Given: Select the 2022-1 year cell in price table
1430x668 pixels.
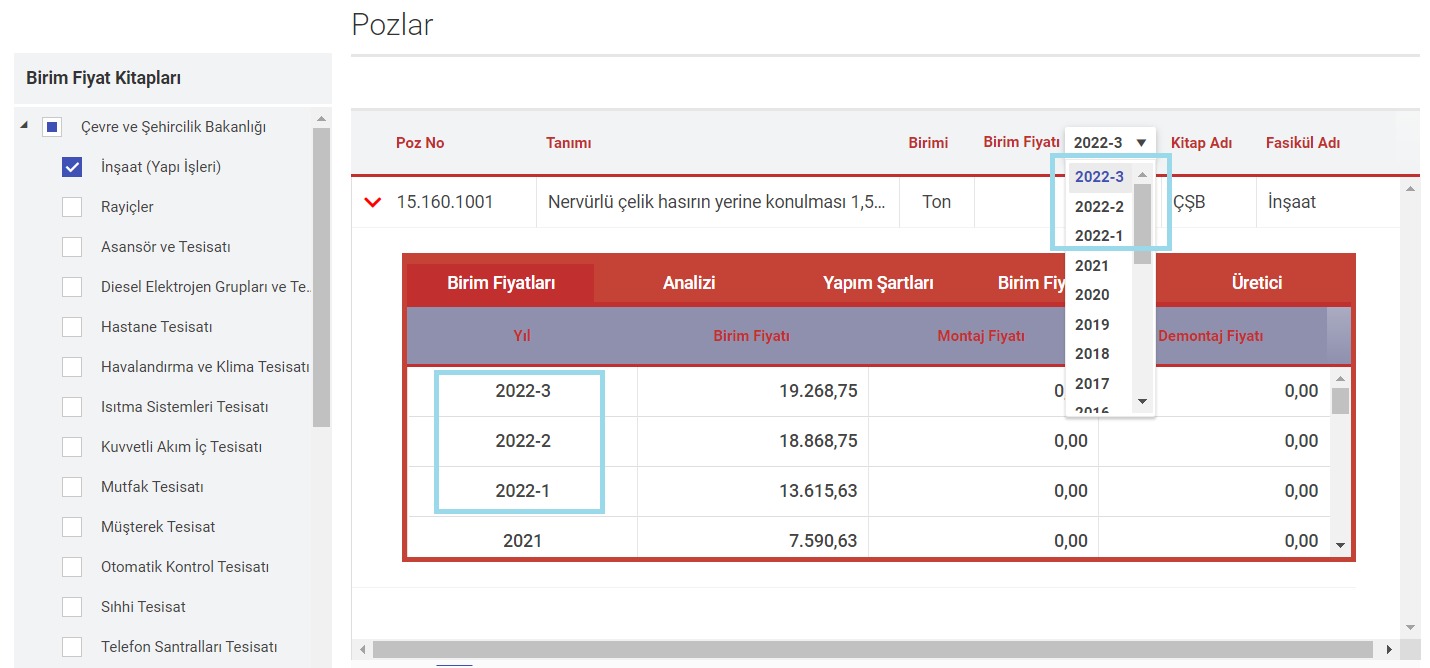Looking at the screenshot, I should pyautogui.click(x=522, y=491).
